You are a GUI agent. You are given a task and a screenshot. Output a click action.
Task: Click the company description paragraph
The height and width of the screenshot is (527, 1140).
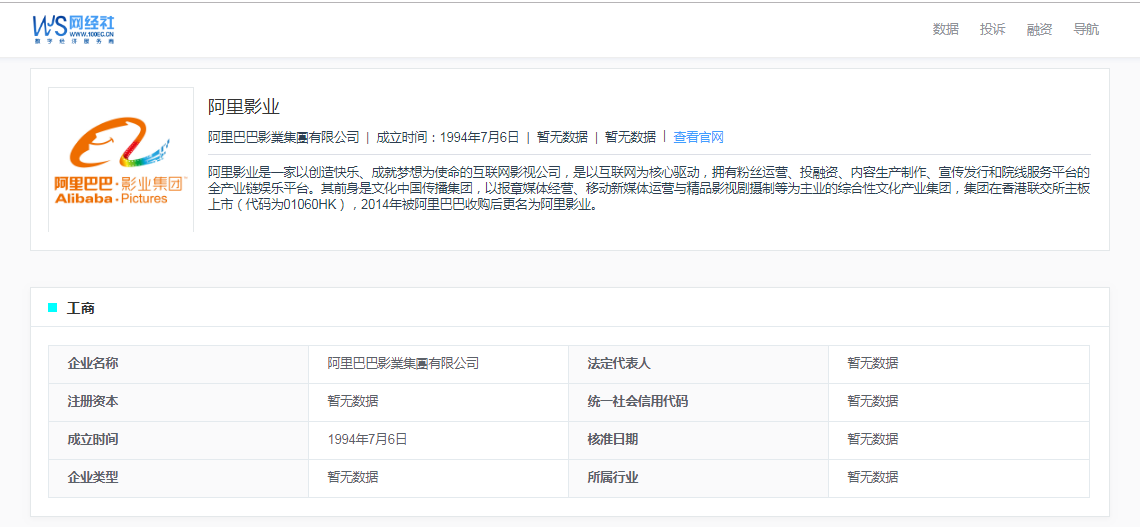pyautogui.click(x=649, y=188)
